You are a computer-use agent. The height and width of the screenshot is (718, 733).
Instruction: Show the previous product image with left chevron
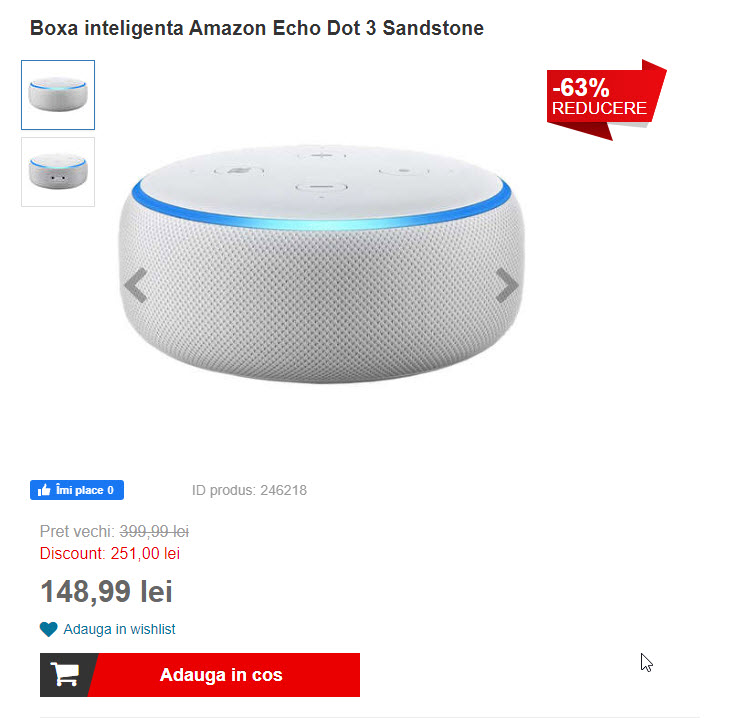click(x=136, y=285)
